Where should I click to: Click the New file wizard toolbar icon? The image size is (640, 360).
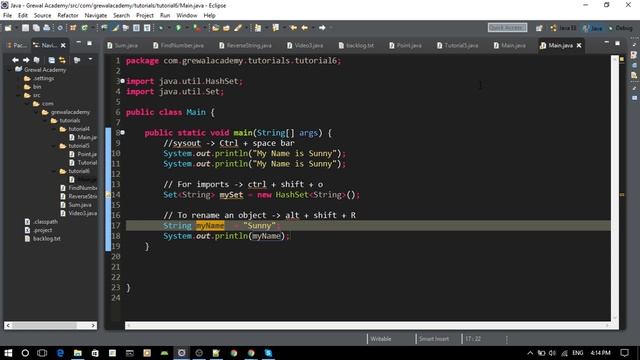click(8, 28)
